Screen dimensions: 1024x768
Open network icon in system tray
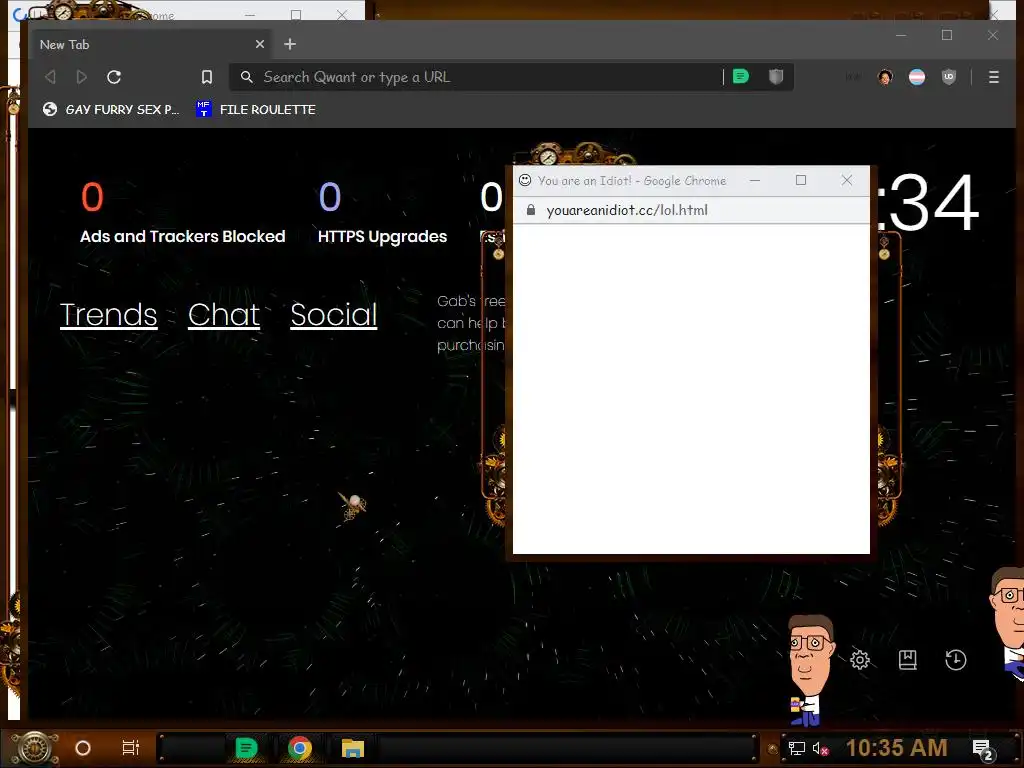click(797, 748)
